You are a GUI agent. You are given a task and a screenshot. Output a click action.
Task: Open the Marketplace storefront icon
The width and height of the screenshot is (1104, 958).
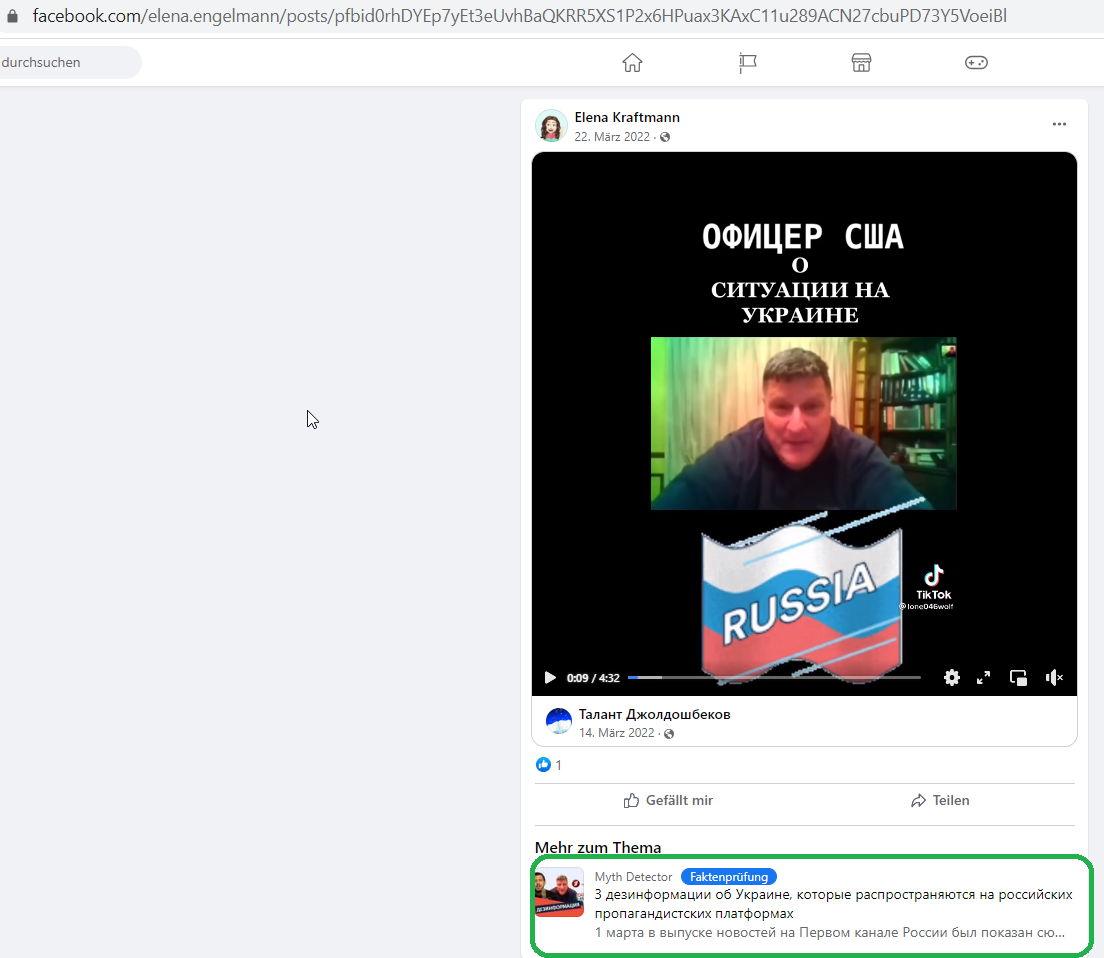[861, 63]
